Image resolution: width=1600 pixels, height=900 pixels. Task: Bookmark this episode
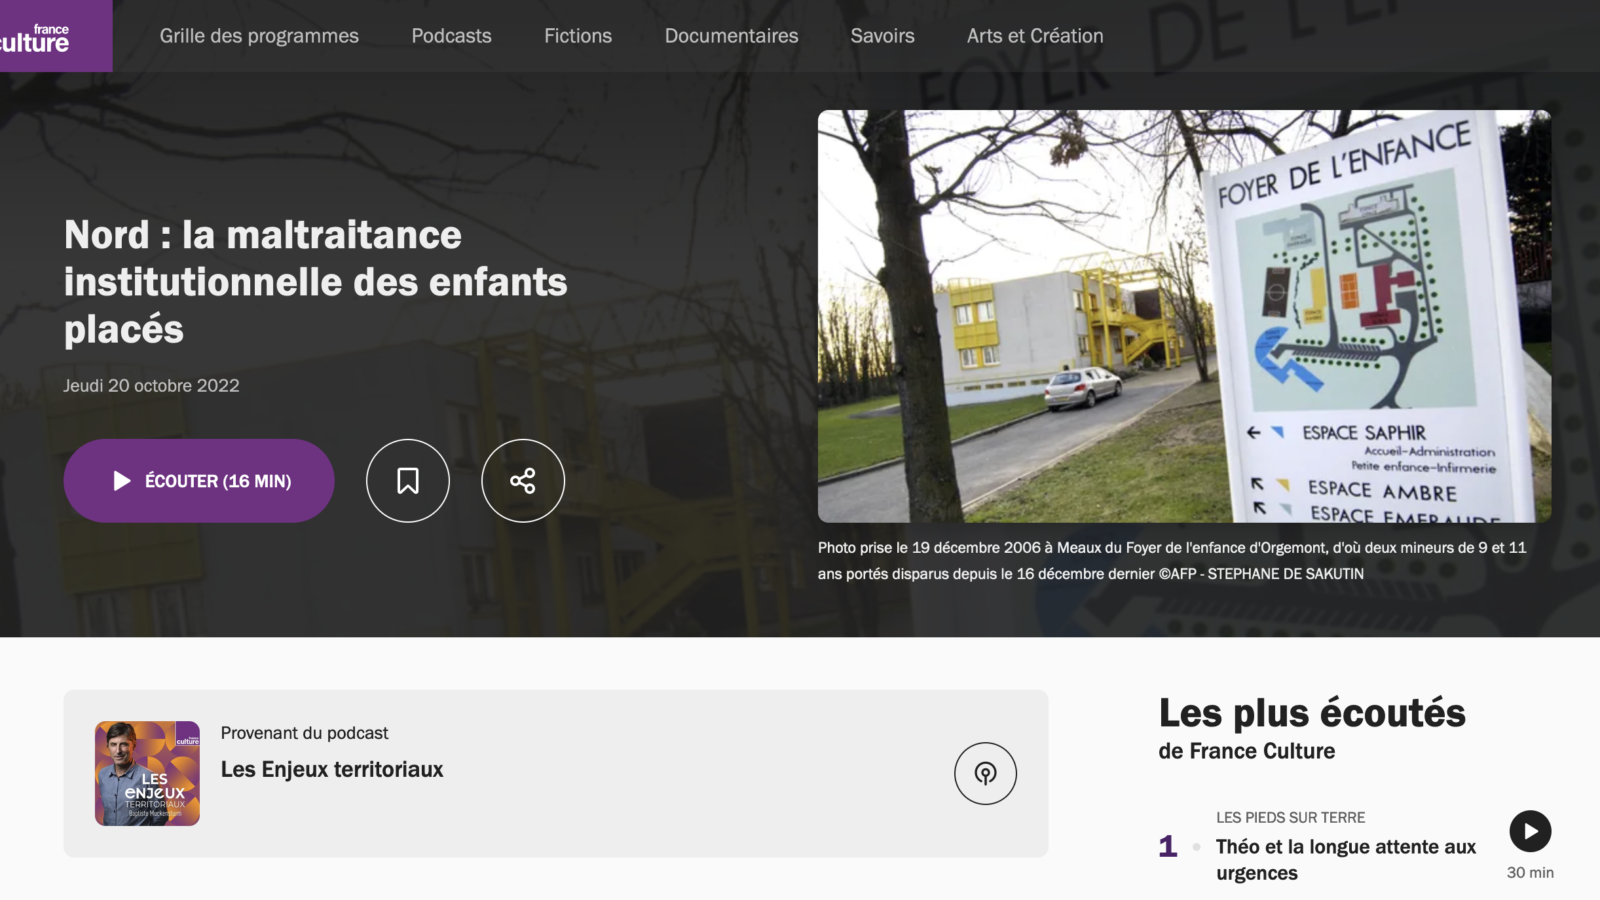coord(408,481)
